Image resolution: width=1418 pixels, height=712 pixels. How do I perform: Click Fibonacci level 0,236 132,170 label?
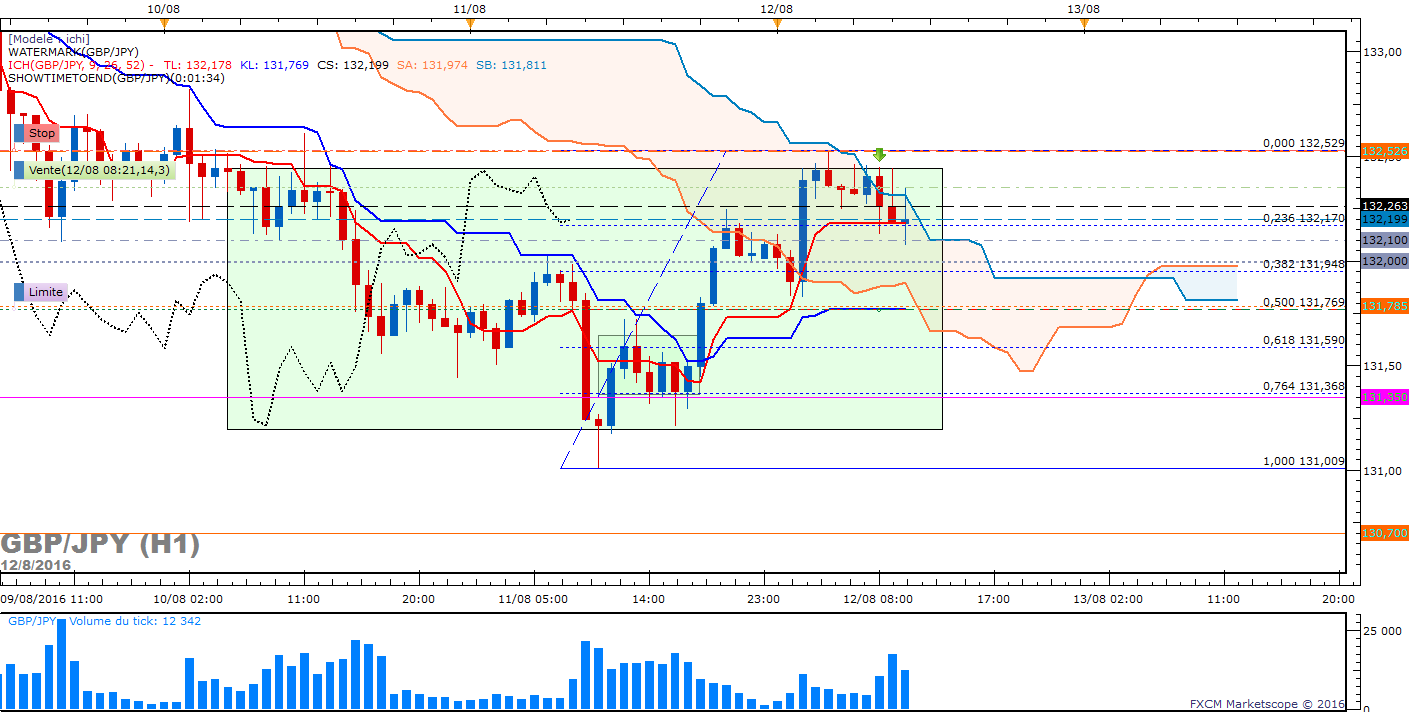pos(1303,218)
